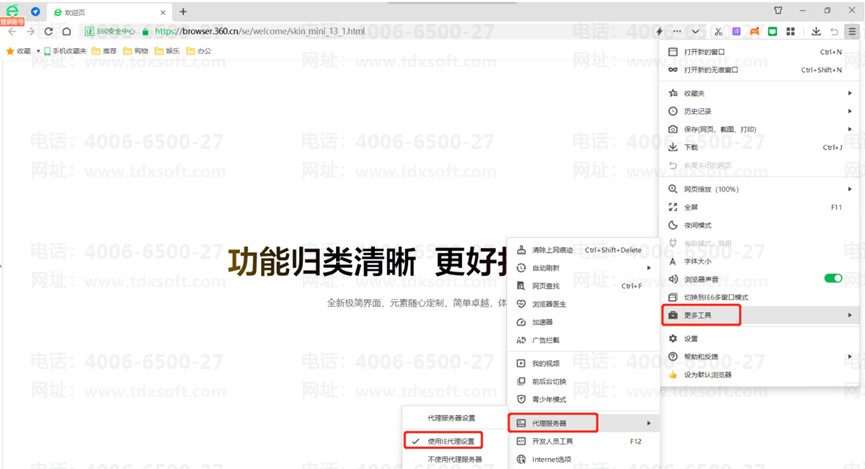Open 代理服务器设置 in submenu
Image resolution: width=865 pixels, height=469 pixels.
pos(451,417)
